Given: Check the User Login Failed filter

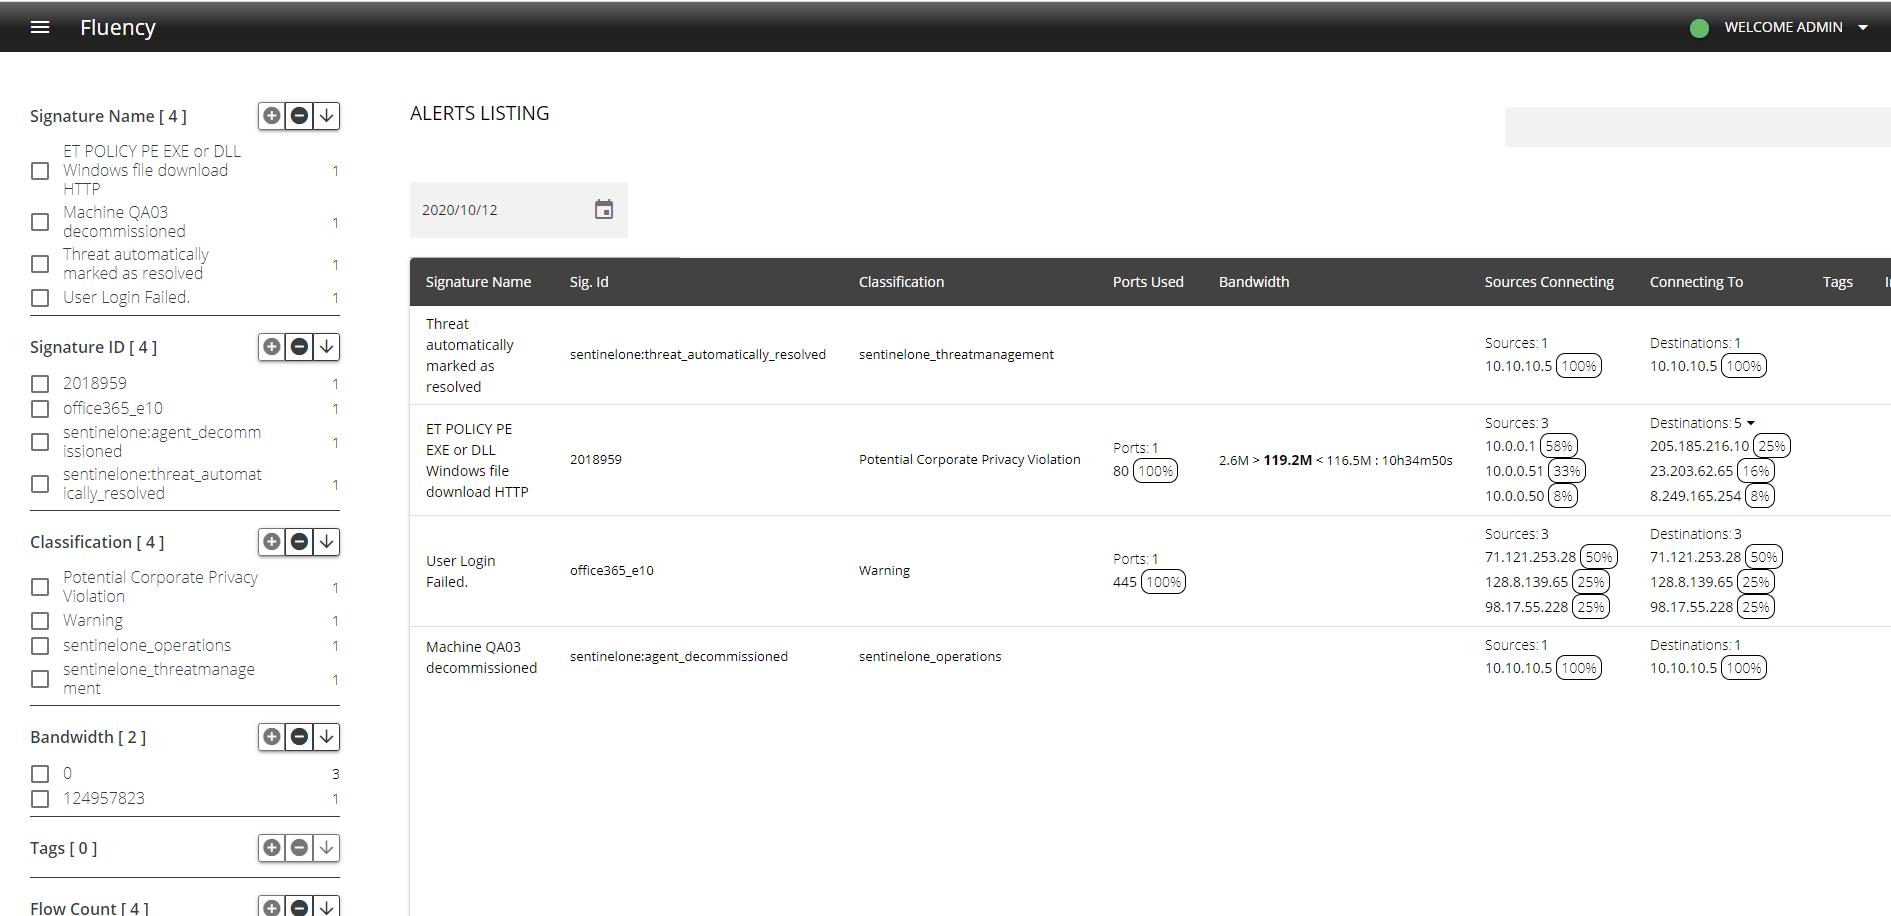Looking at the screenshot, I should click(x=40, y=298).
